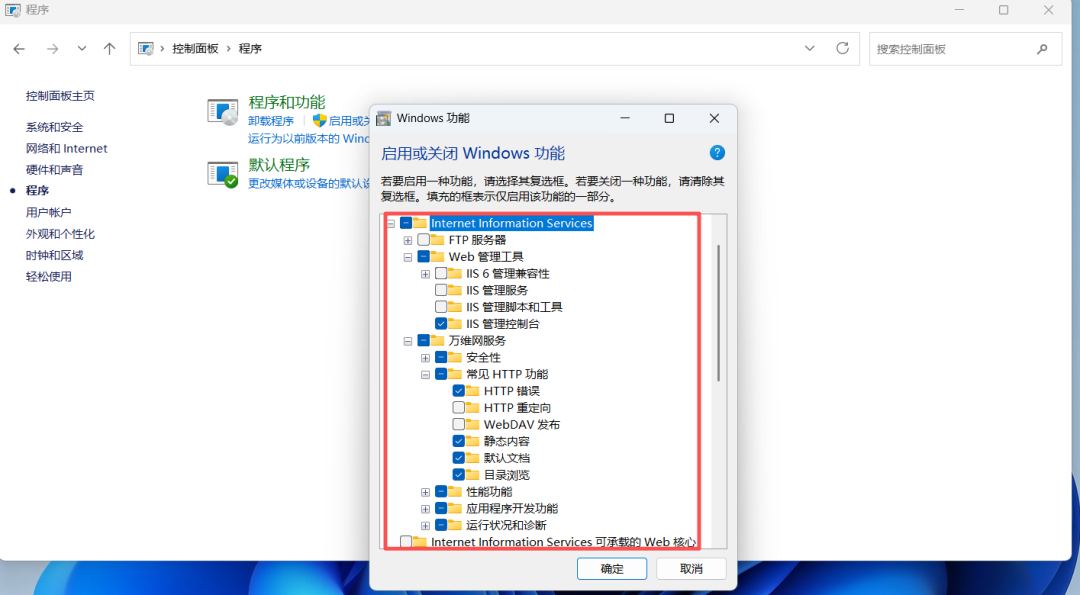Image resolution: width=1080 pixels, height=595 pixels.
Task: Select 控制面板 breadcrumb in address bar
Action: [x=195, y=49]
